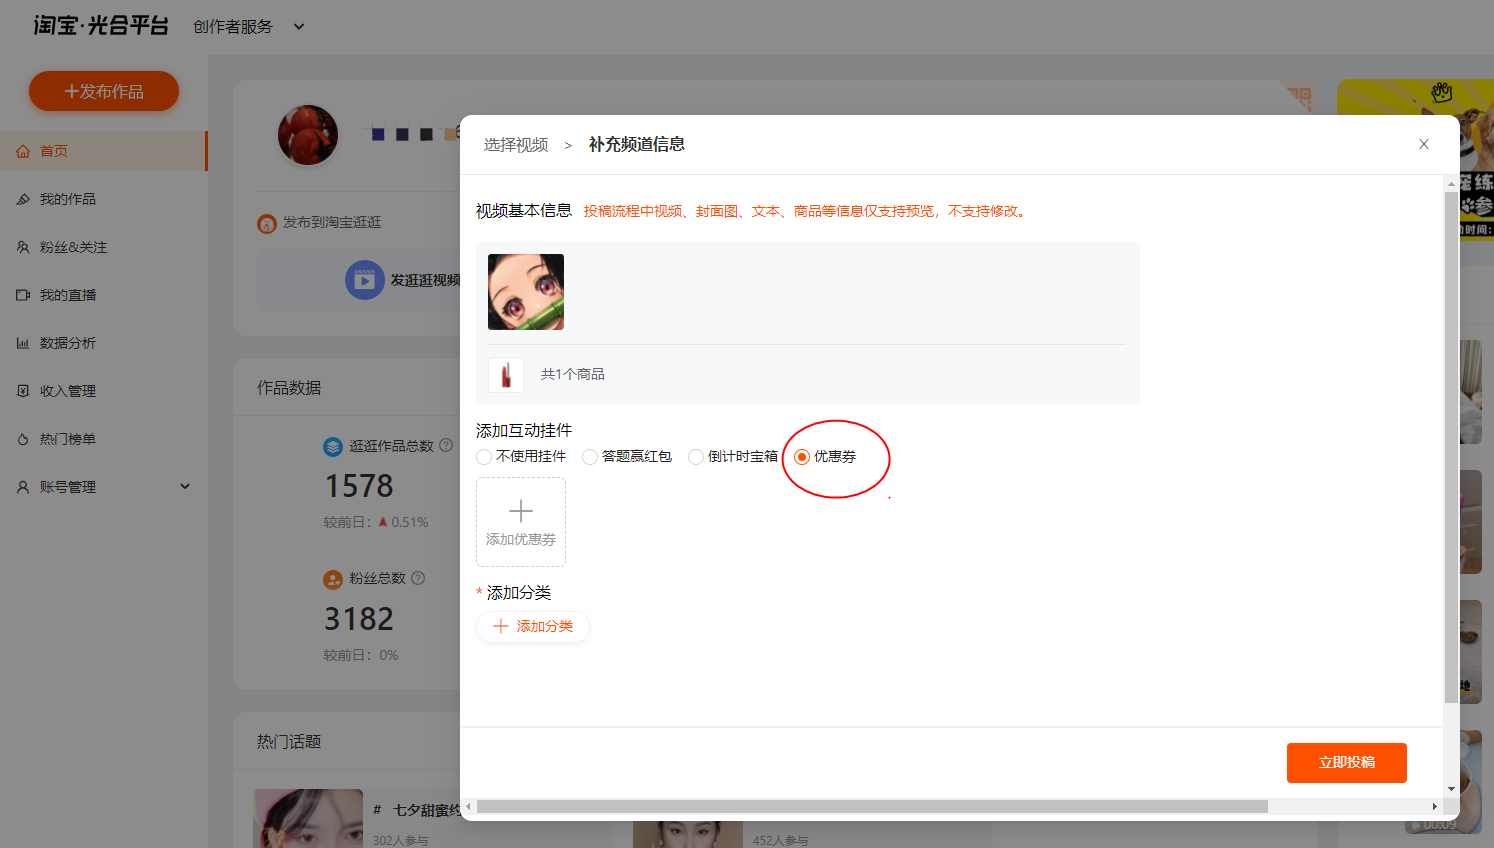The width and height of the screenshot is (1494, 848).
Task: Click the 首页 home icon in sidebar
Action: pyautogui.click(x=23, y=151)
